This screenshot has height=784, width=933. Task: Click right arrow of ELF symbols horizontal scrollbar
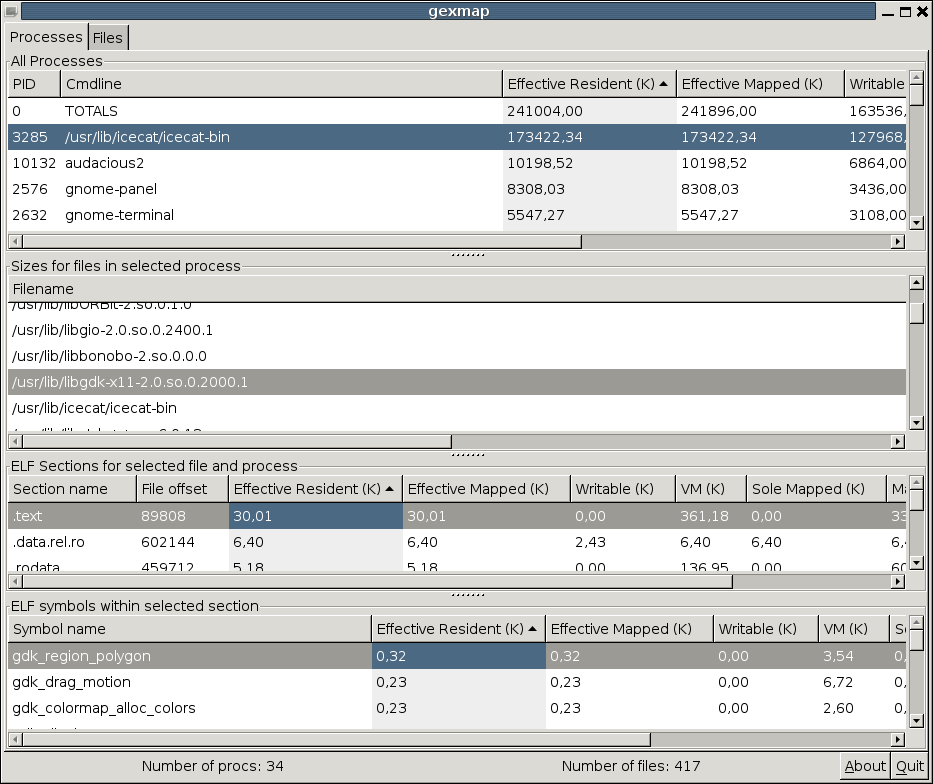click(x=898, y=739)
